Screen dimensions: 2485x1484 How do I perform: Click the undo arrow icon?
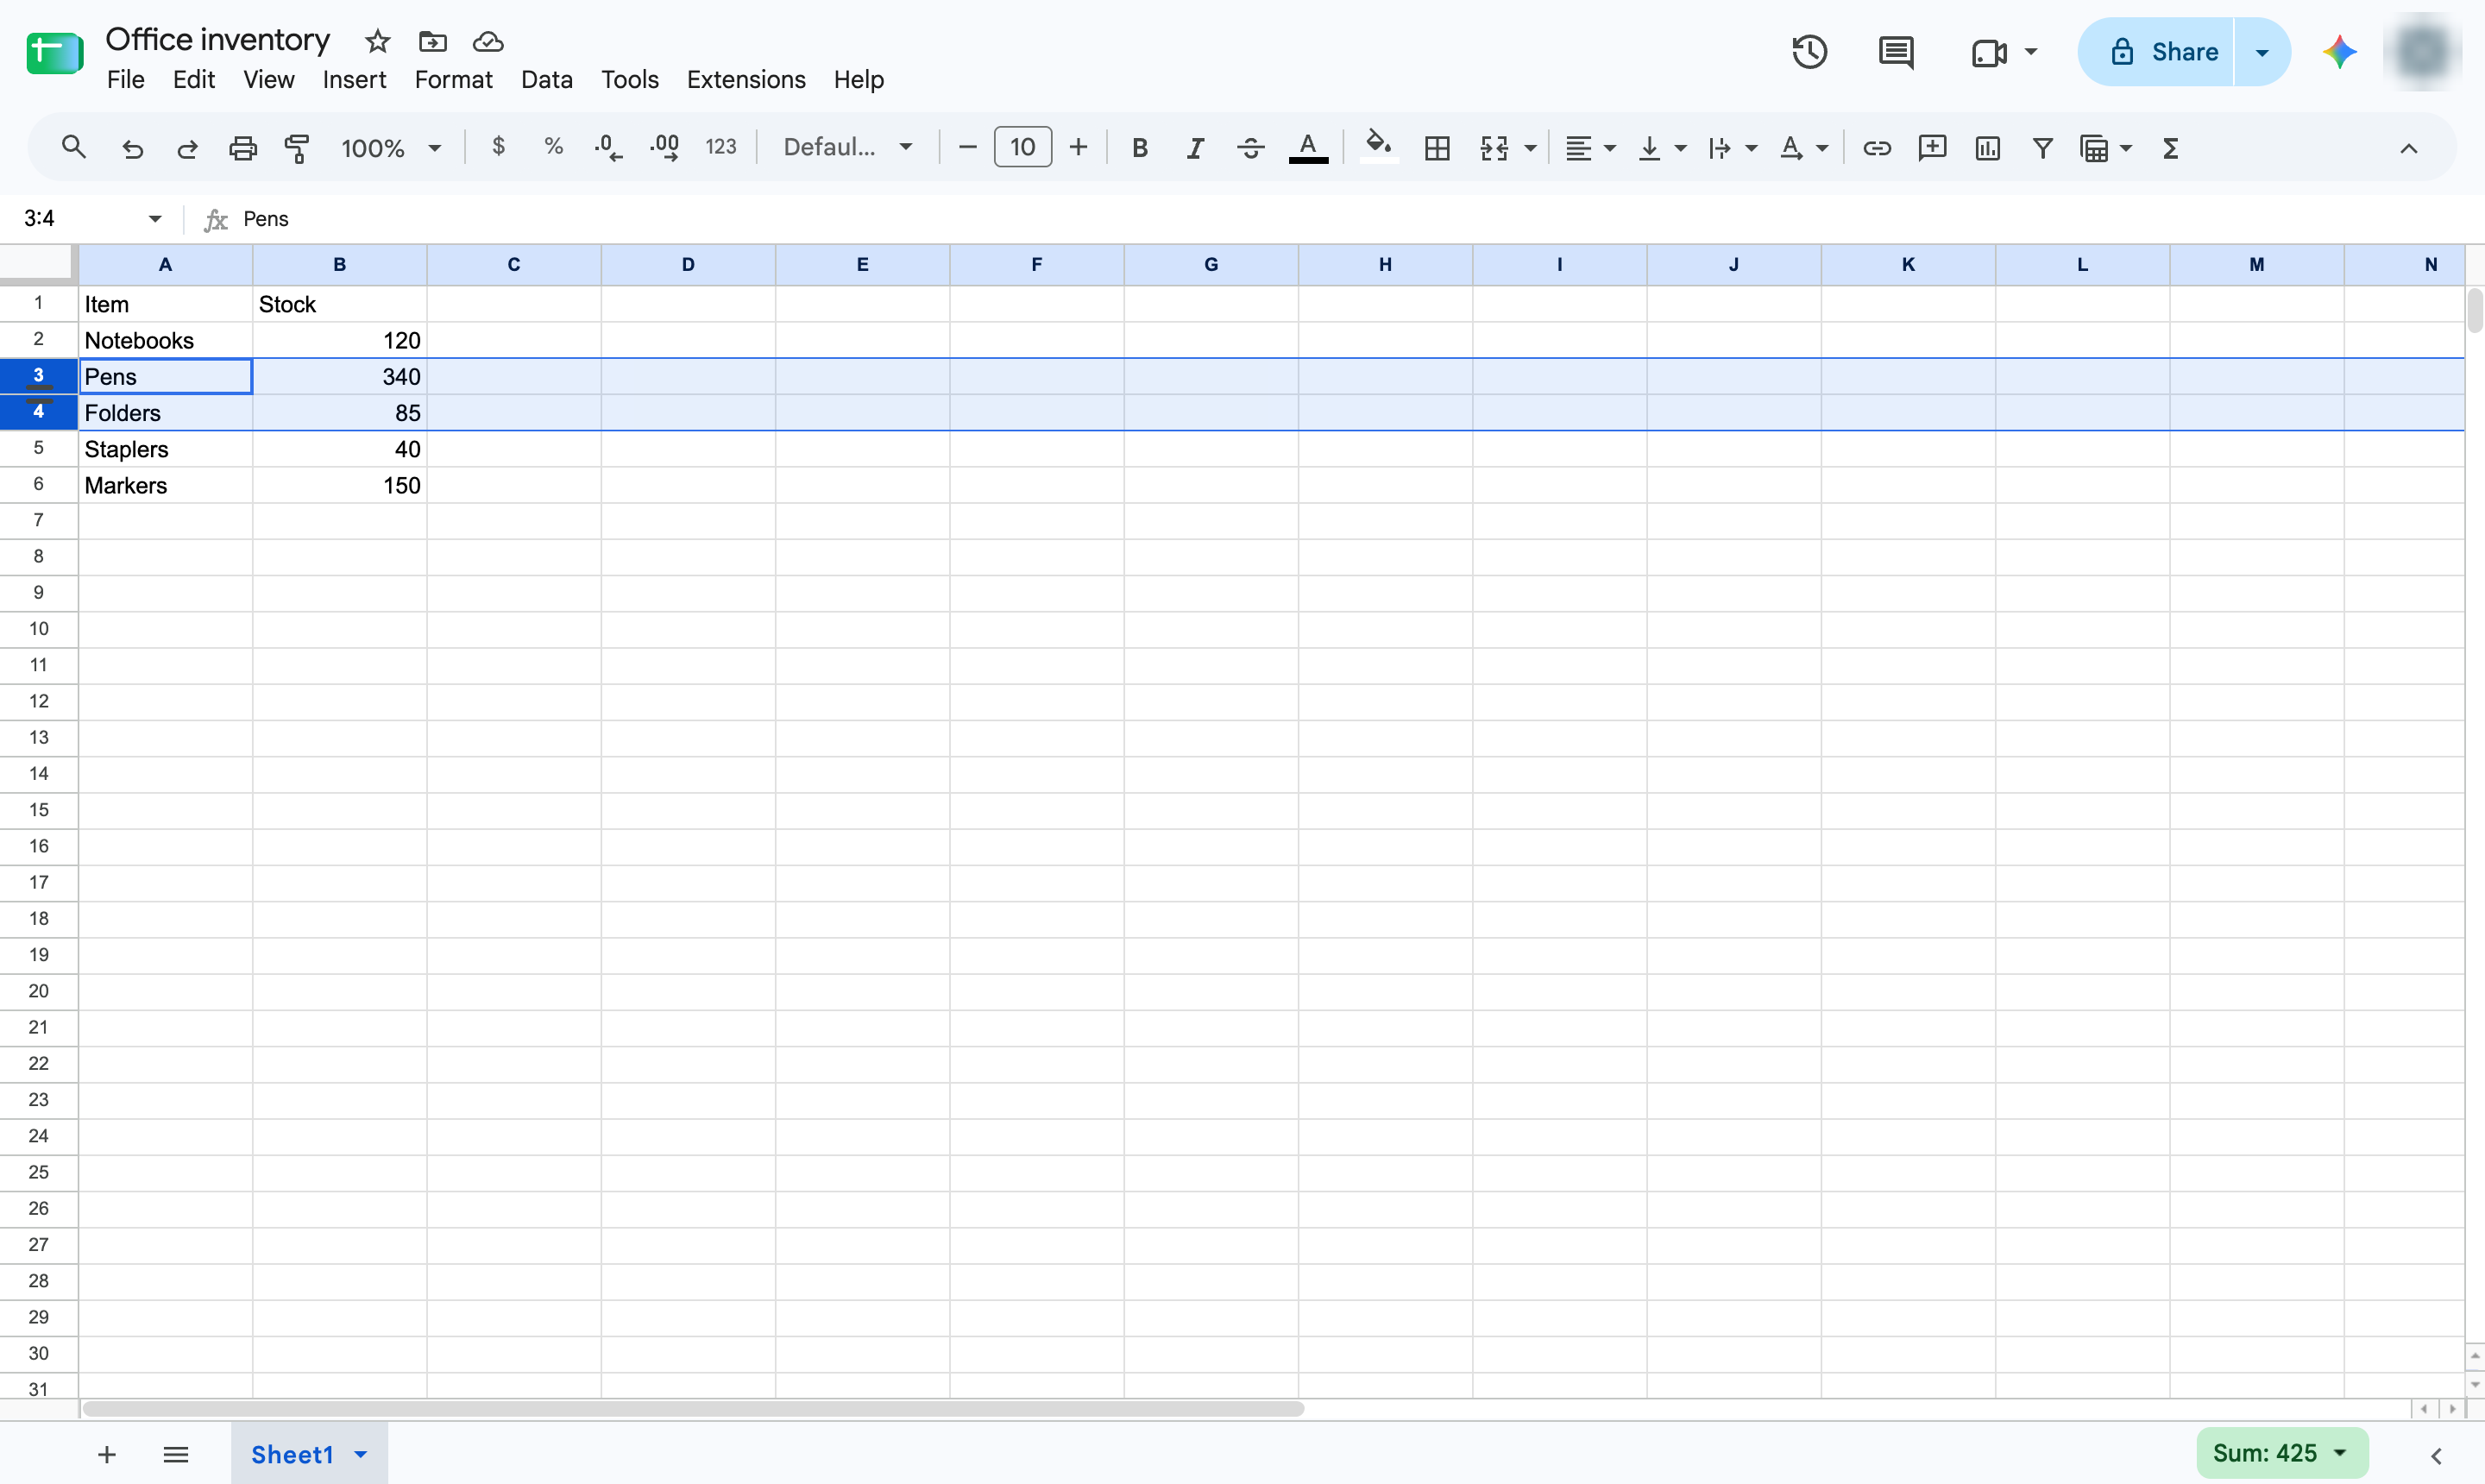tap(132, 148)
